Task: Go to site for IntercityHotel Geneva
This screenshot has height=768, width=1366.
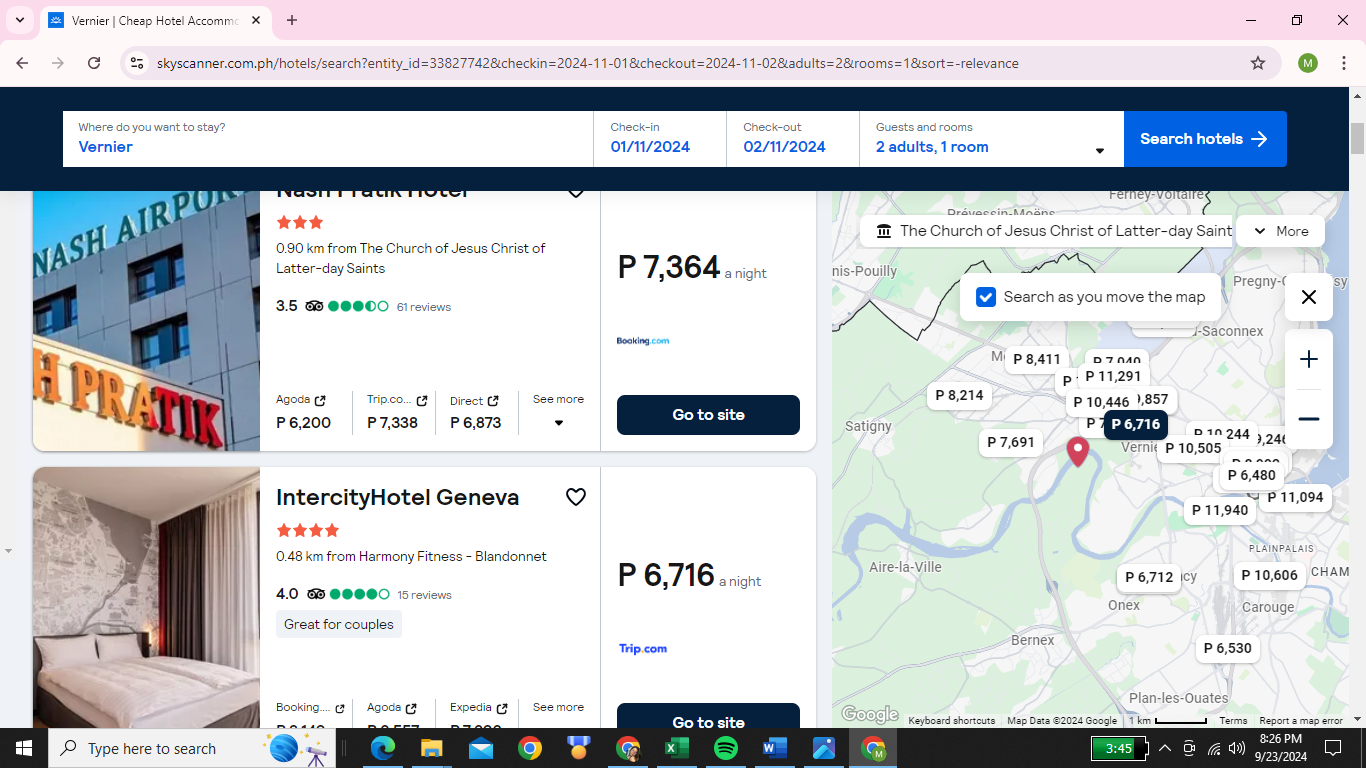Action: tap(708, 716)
